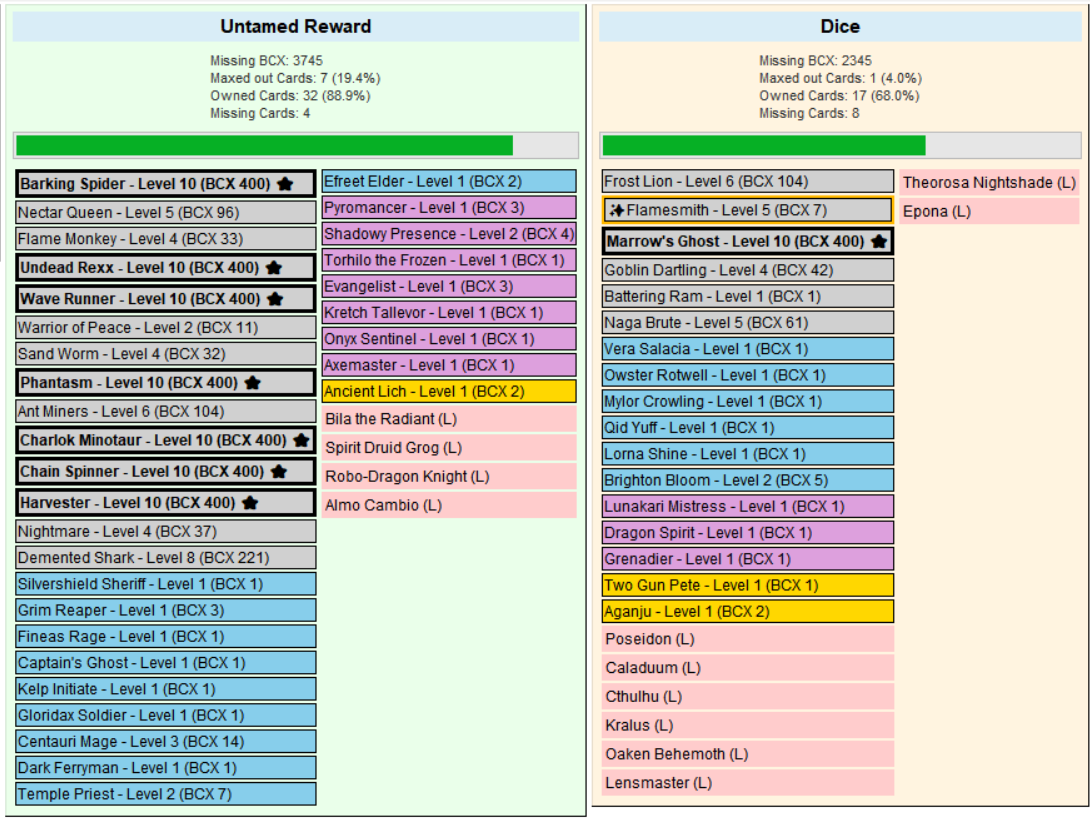Select missing card Spirit Druid Grog (L)
This screenshot has width=1090, height=831.
(x=449, y=448)
